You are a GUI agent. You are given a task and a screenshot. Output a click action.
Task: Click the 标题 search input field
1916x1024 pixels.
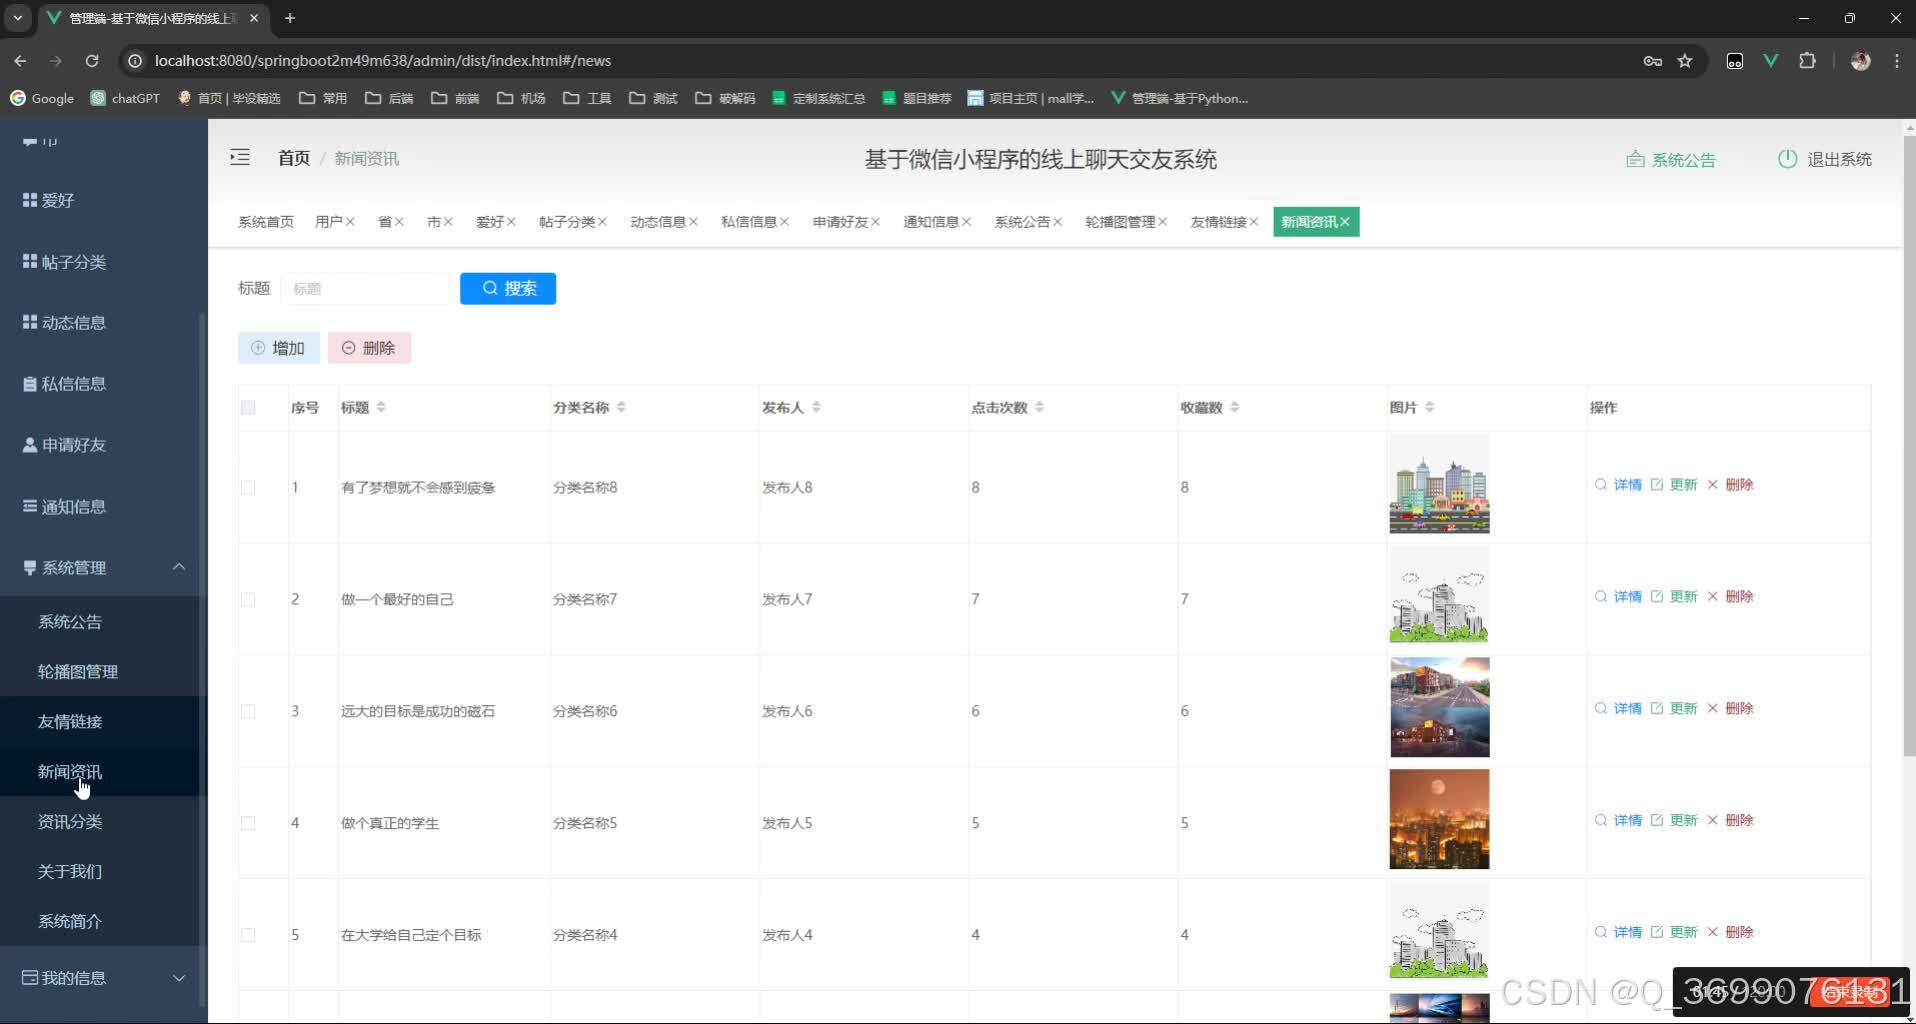pos(366,288)
